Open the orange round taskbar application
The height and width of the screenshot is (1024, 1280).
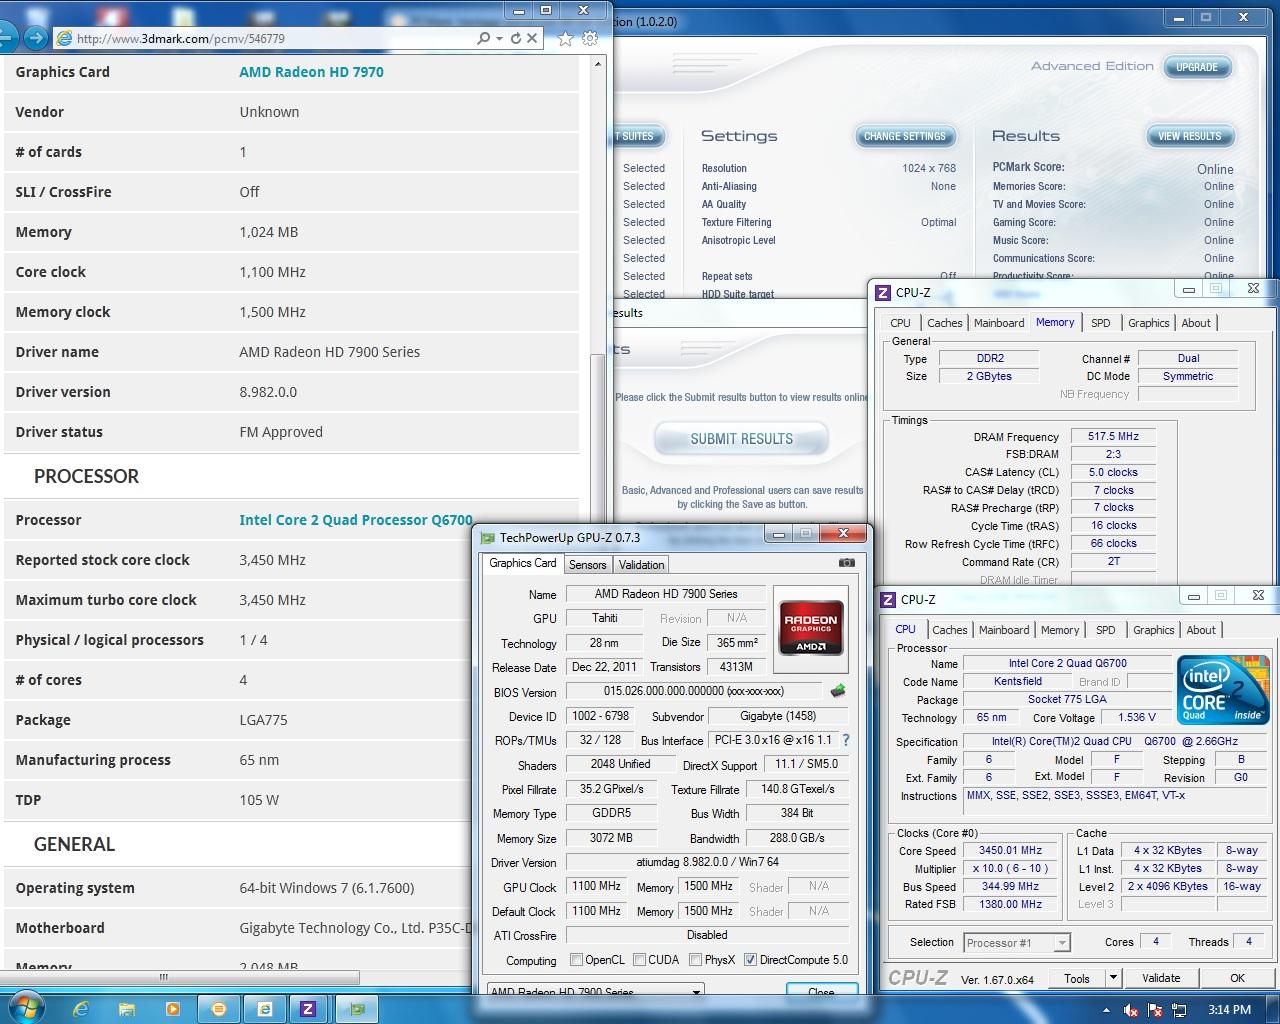pyautogui.click(x=219, y=1009)
